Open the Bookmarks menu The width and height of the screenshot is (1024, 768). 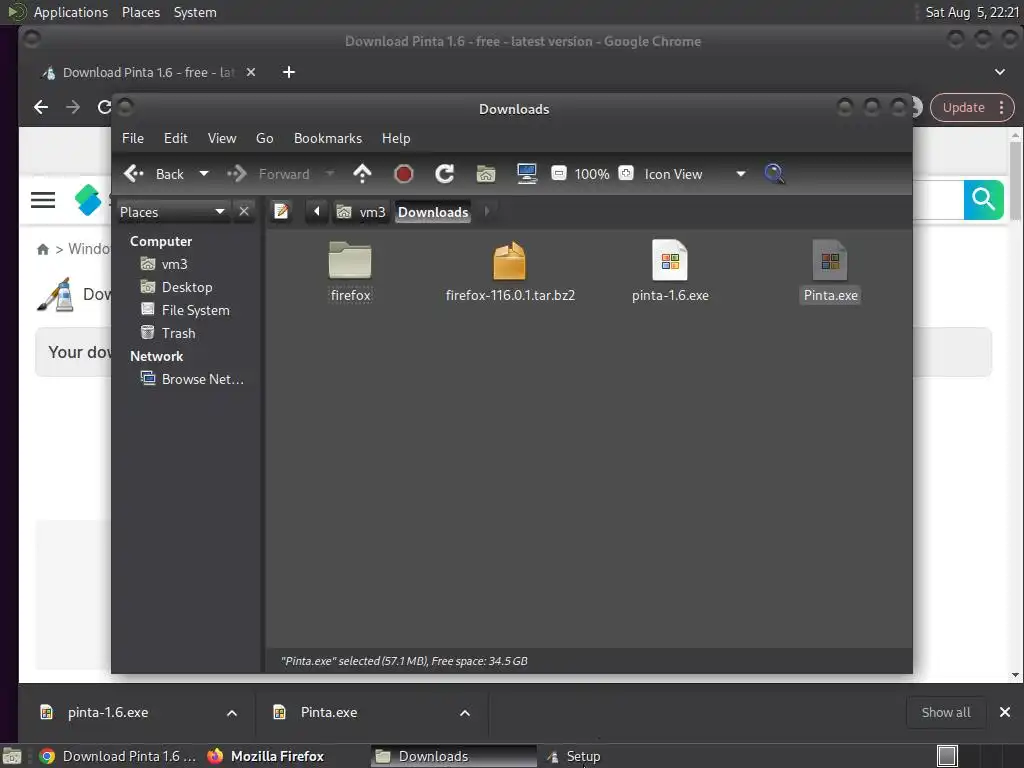(x=328, y=138)
